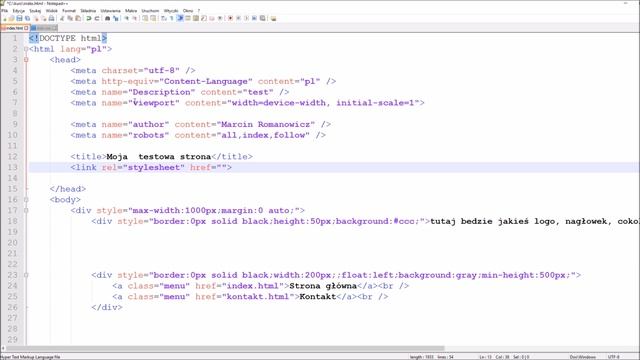Collapse the html tag fold on line 2
Screen dimensions: 640x360
26,49
